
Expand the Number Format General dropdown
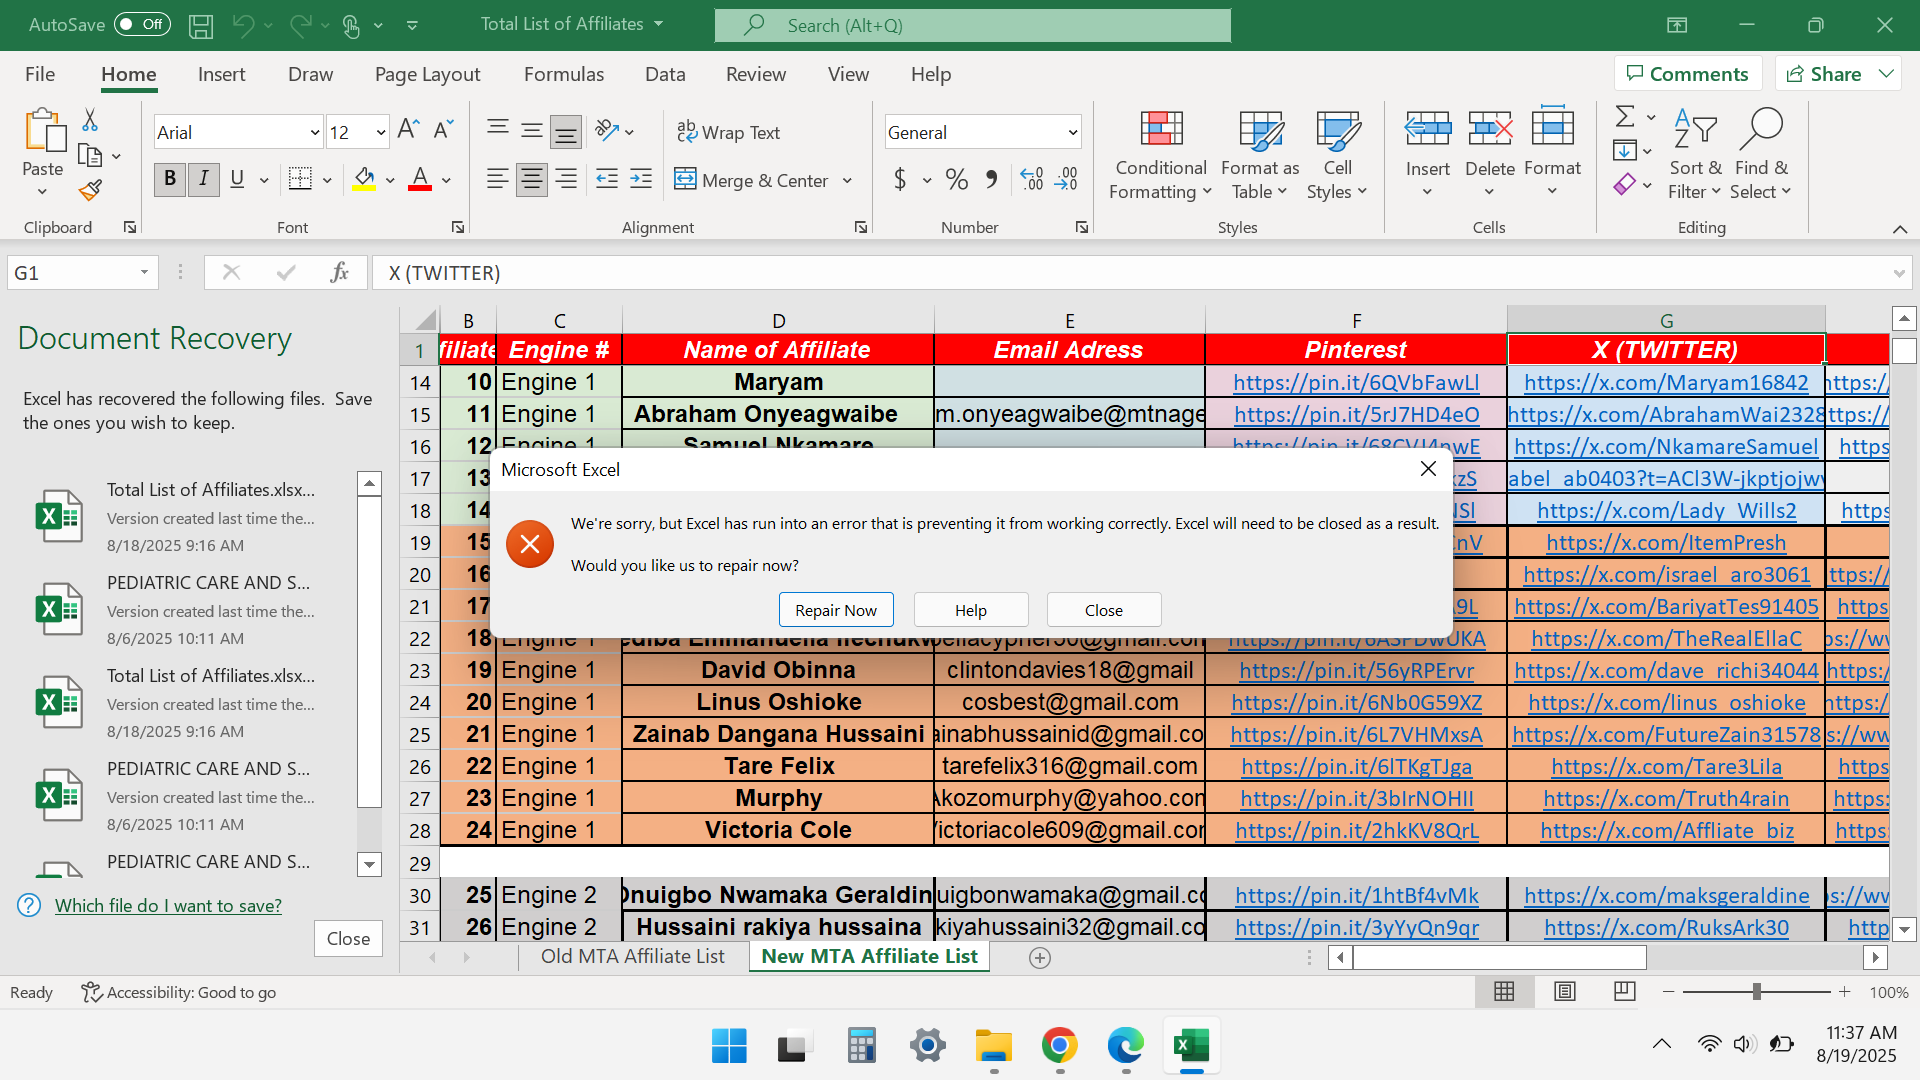tap(1072, 132)
